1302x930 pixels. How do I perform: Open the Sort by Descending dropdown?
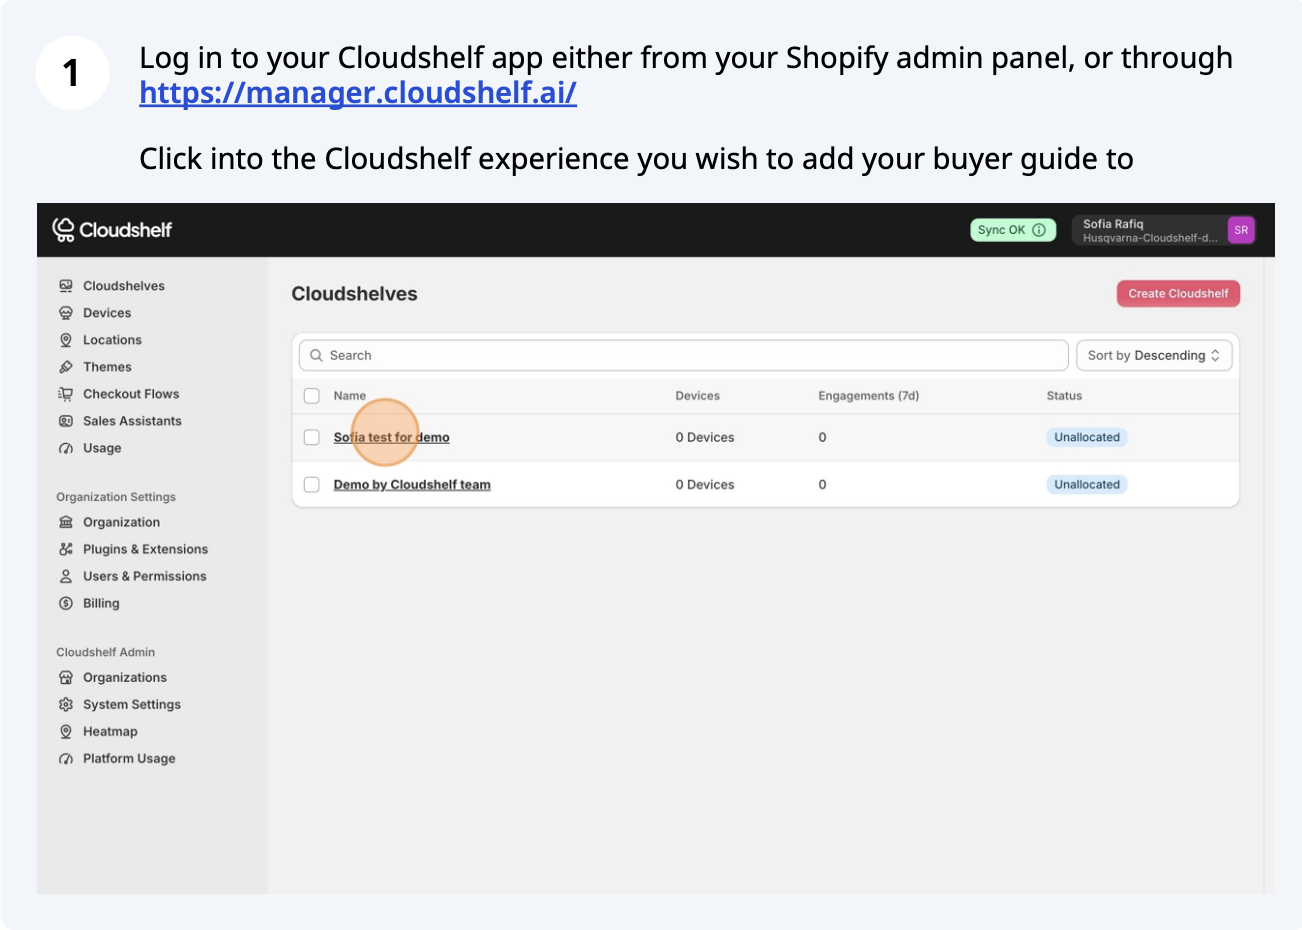pos(1153,355)
